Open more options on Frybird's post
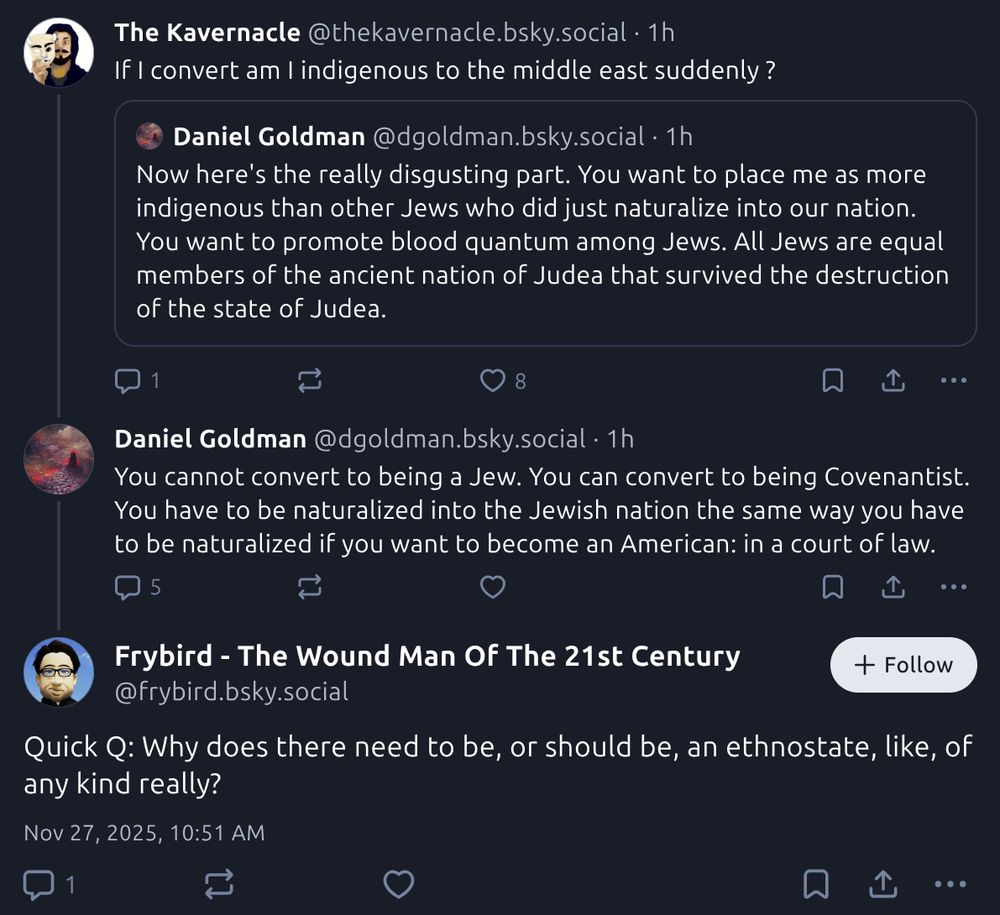The width and height of the screenshot is (1000, 915). (x=950, y=884)
